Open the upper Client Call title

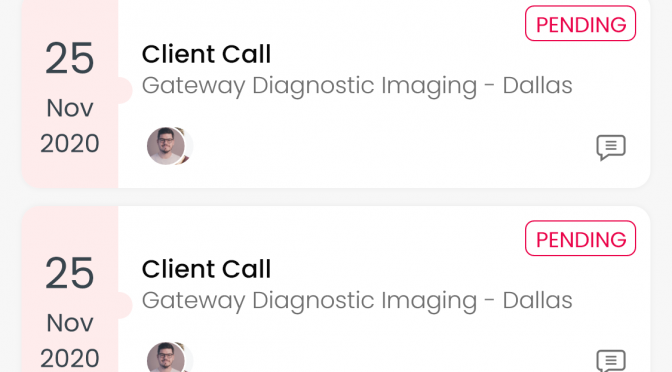click(207, 54)
